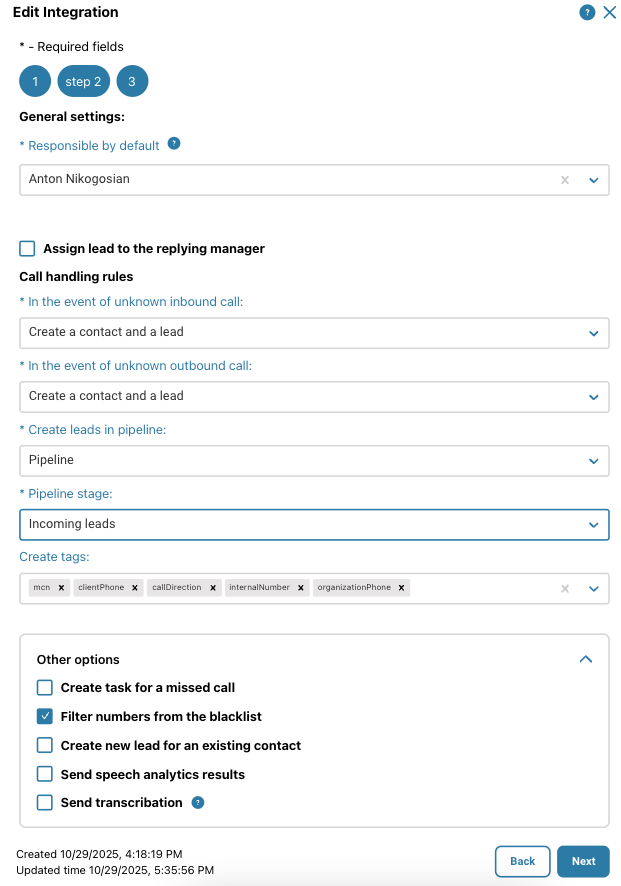The width and height of the screenshot is (621, 886).
Task: Remove the organizationPhone tag
Action: [402, 588]
